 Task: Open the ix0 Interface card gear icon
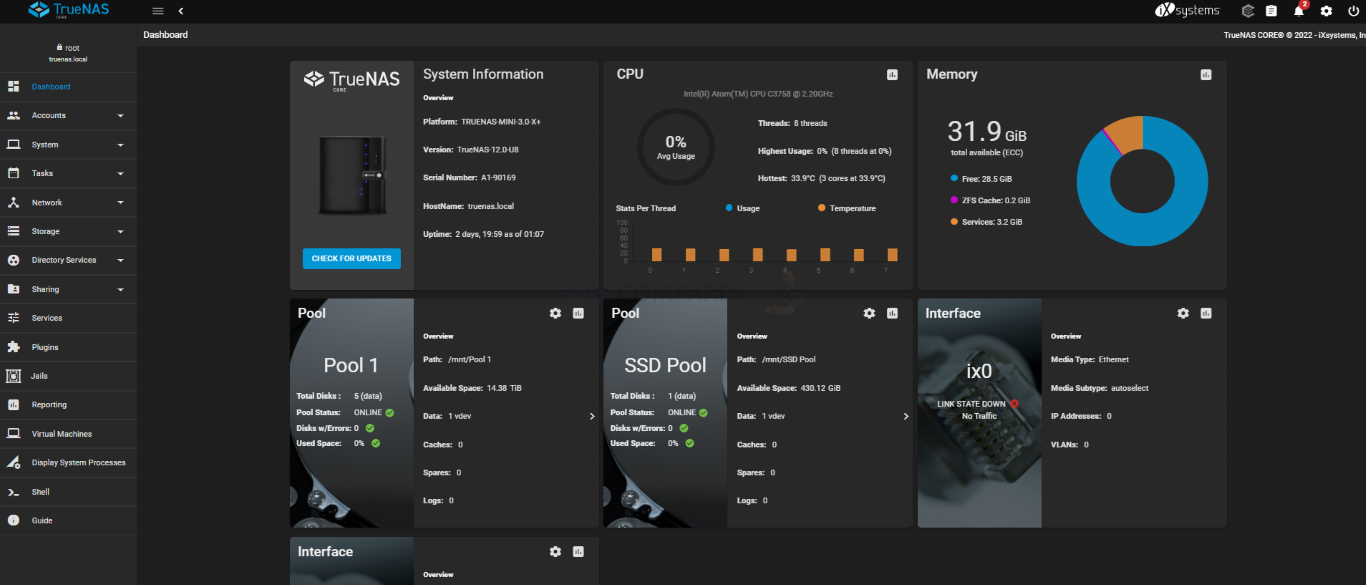coord(1183,313)
